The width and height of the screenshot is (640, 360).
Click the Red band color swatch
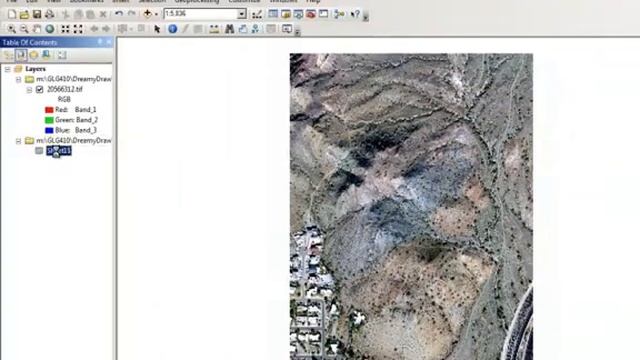pyautogui.click(x=49, y=110)
